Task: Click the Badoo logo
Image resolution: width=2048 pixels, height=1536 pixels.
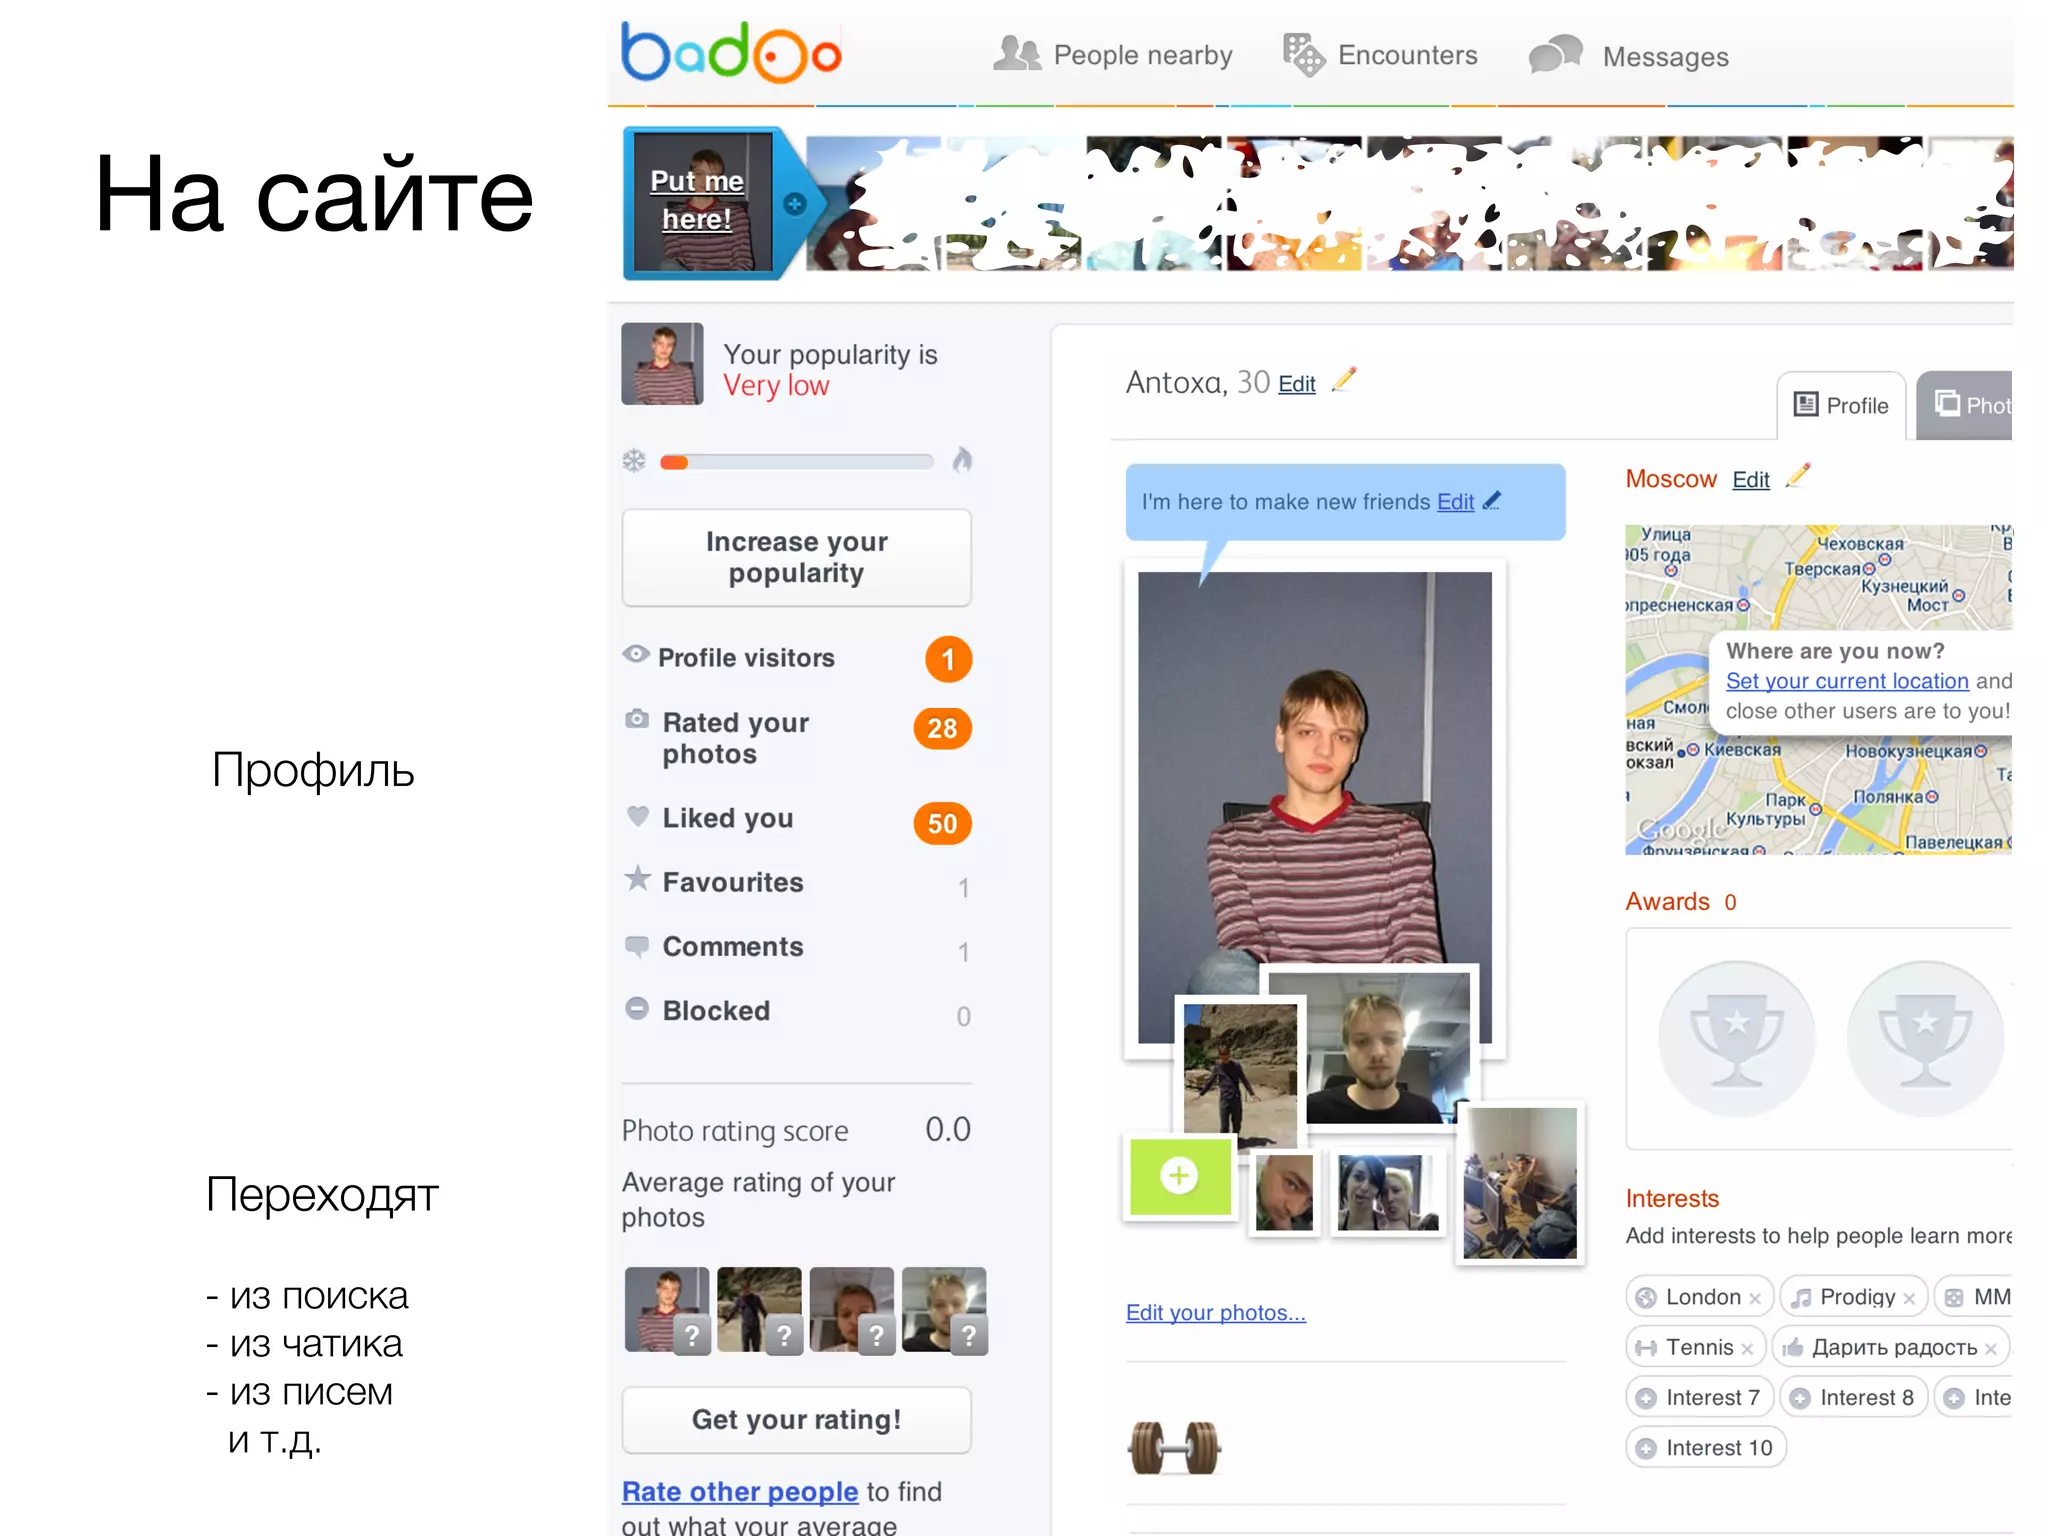Action: point(731,53)
